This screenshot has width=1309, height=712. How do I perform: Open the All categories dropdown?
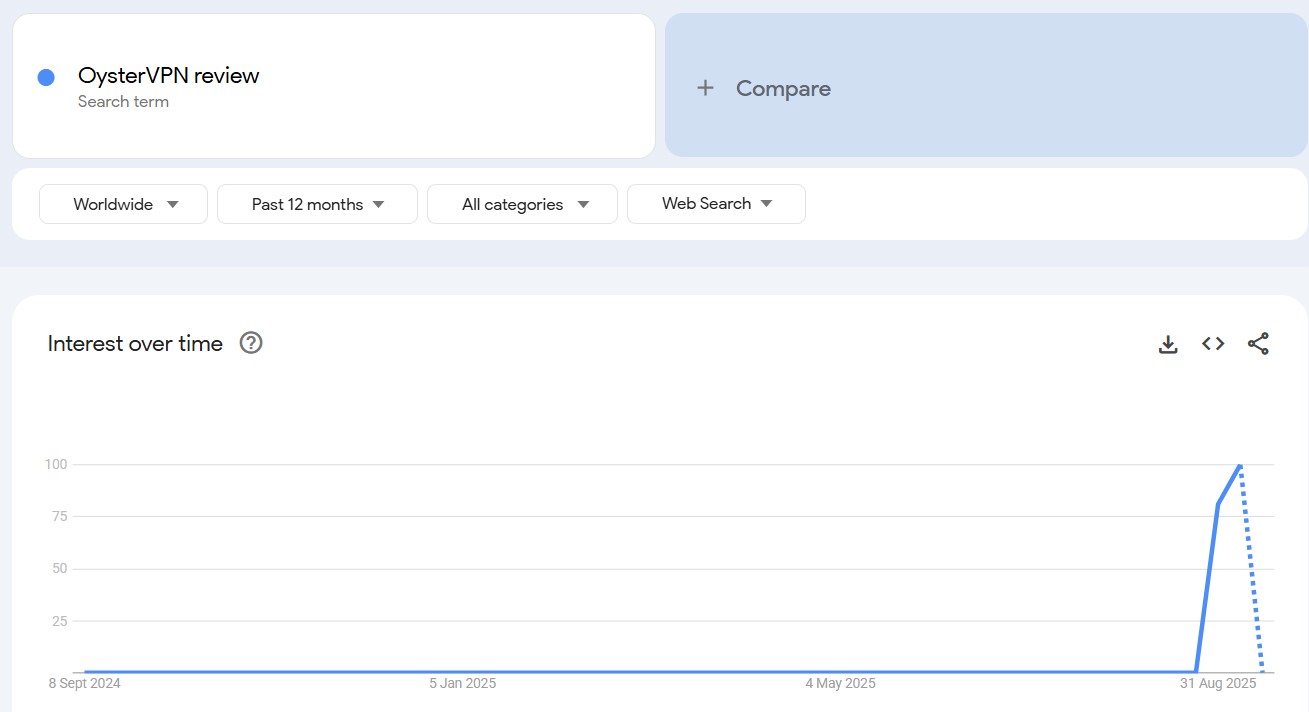[x=522, y=204]
